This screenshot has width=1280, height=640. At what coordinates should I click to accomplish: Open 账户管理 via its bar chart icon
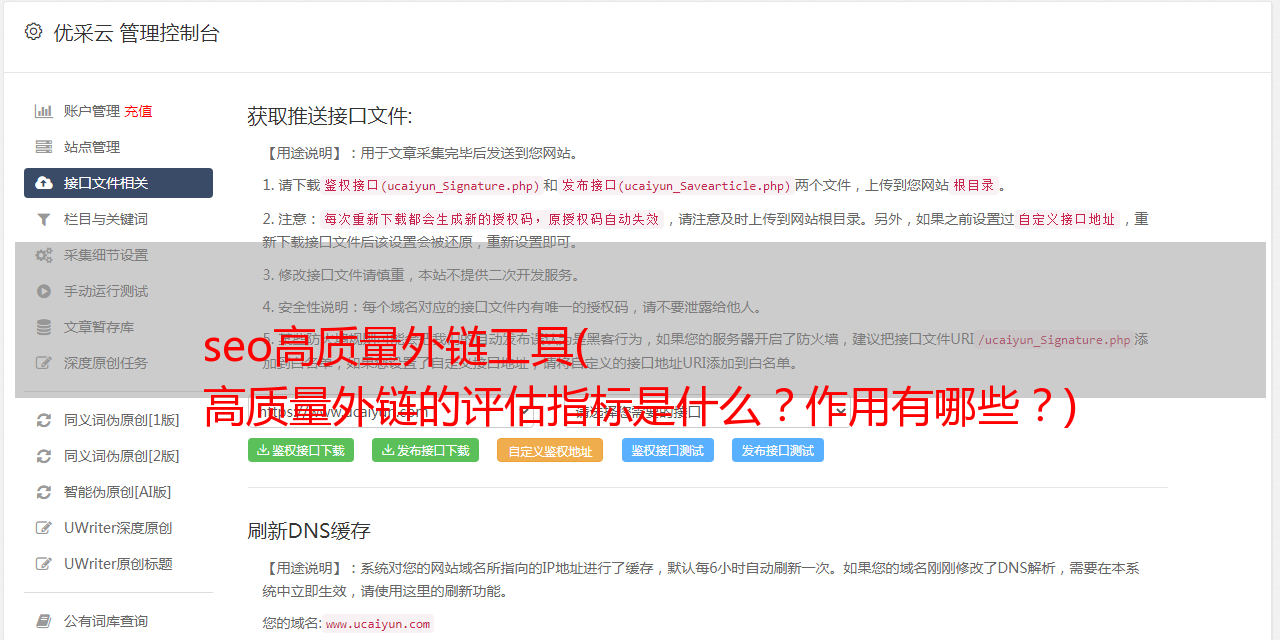point(44,111)
